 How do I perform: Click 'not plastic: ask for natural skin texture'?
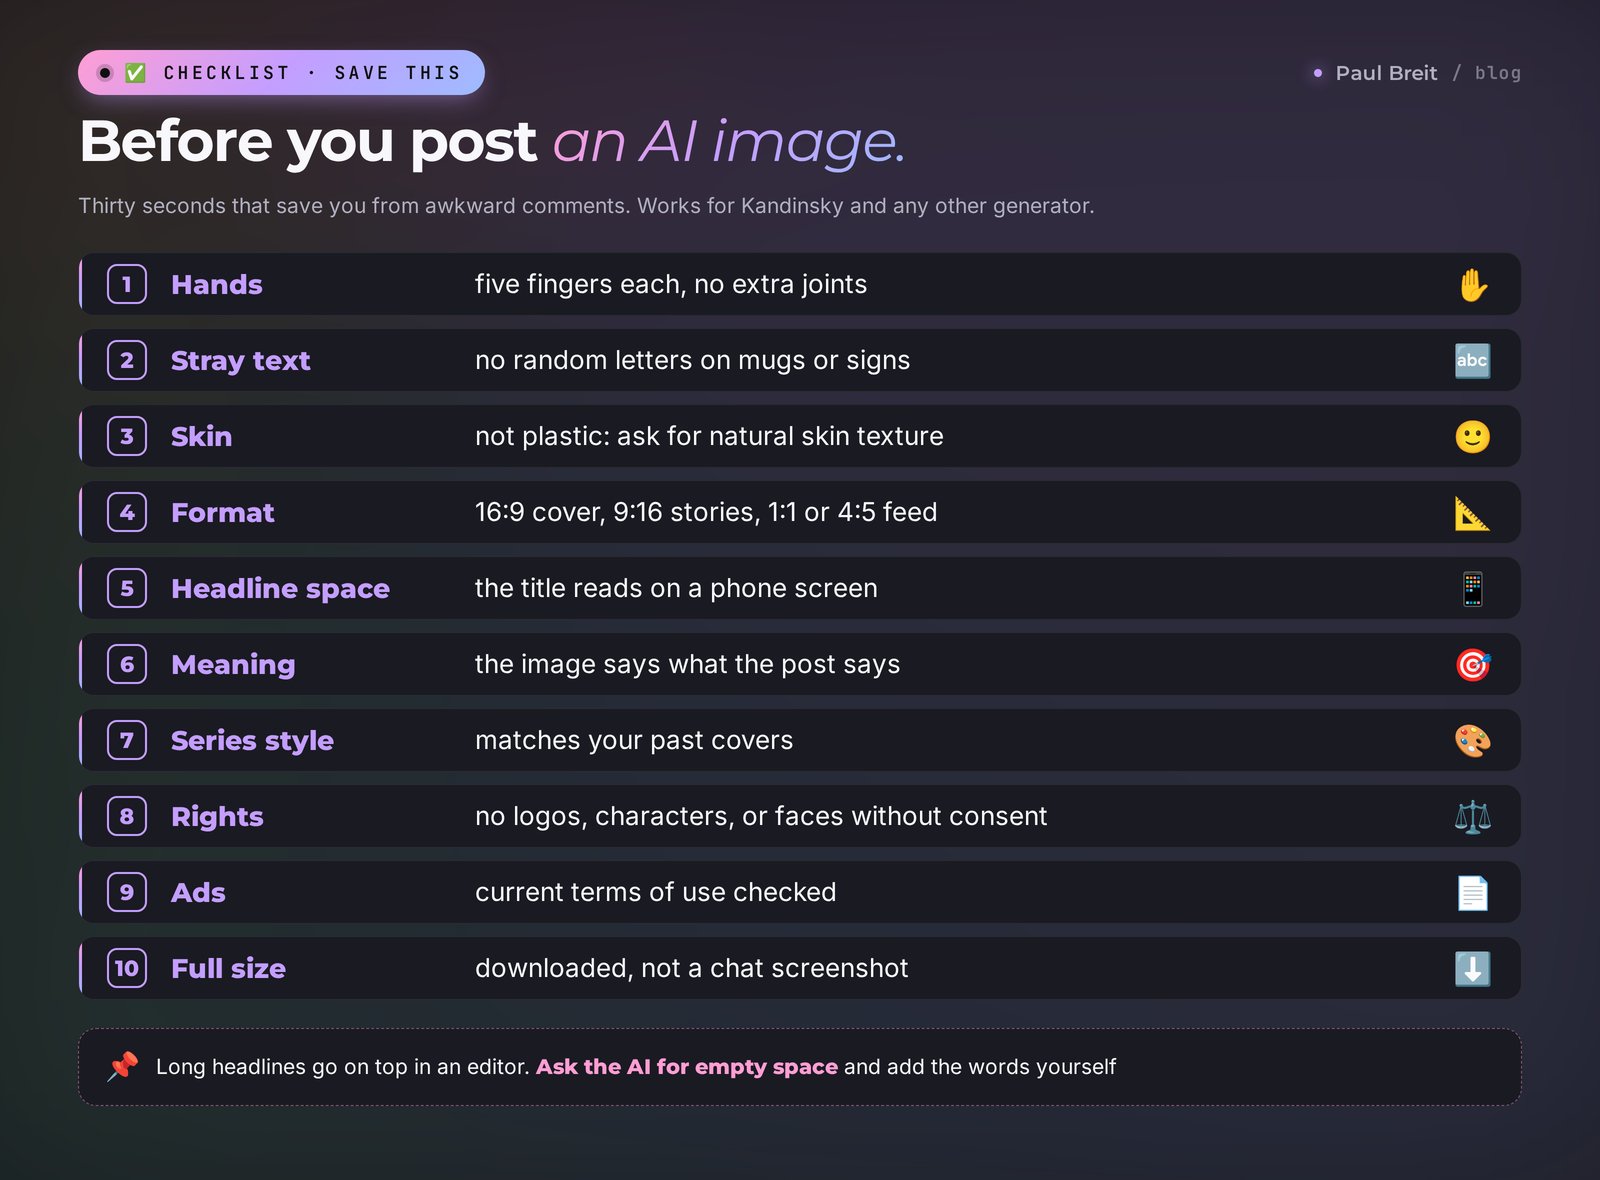(x=709, y=437)
